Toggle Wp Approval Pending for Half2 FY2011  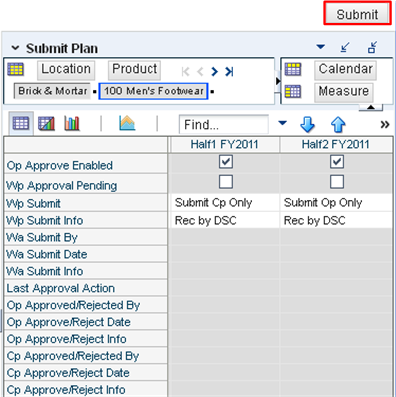(337, 182)
